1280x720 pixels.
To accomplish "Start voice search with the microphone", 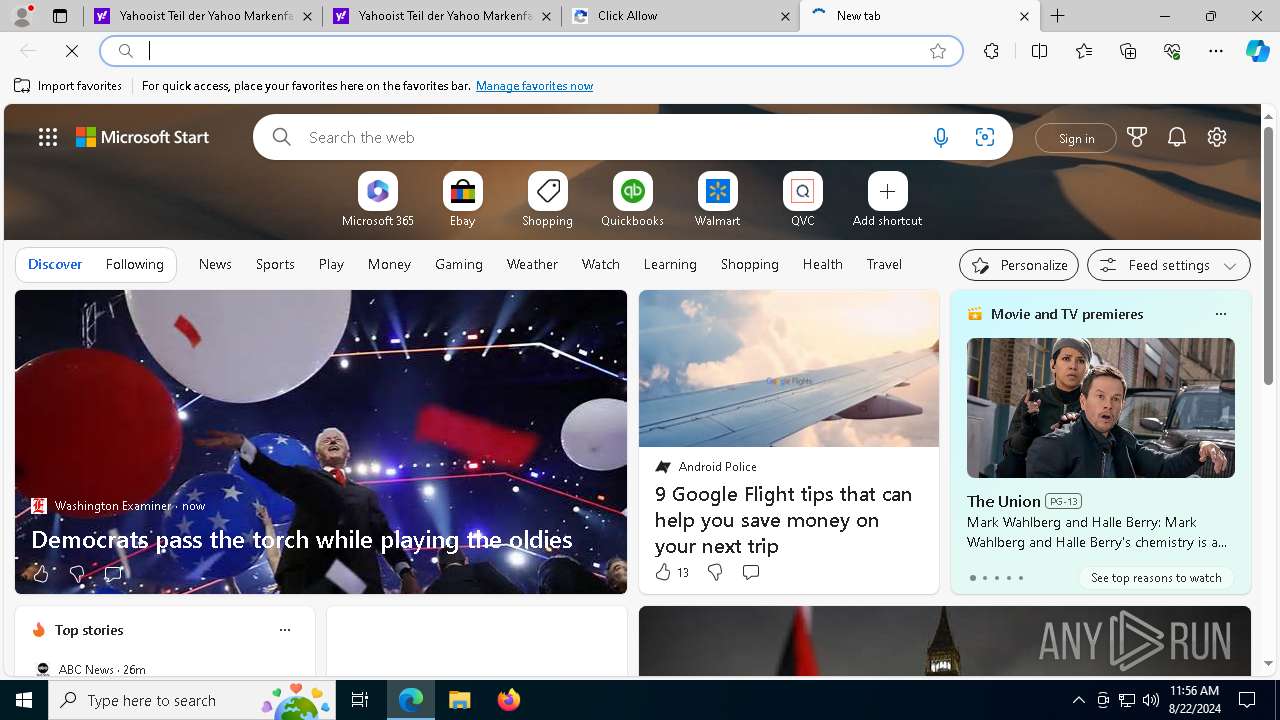I will coord(940,138).
